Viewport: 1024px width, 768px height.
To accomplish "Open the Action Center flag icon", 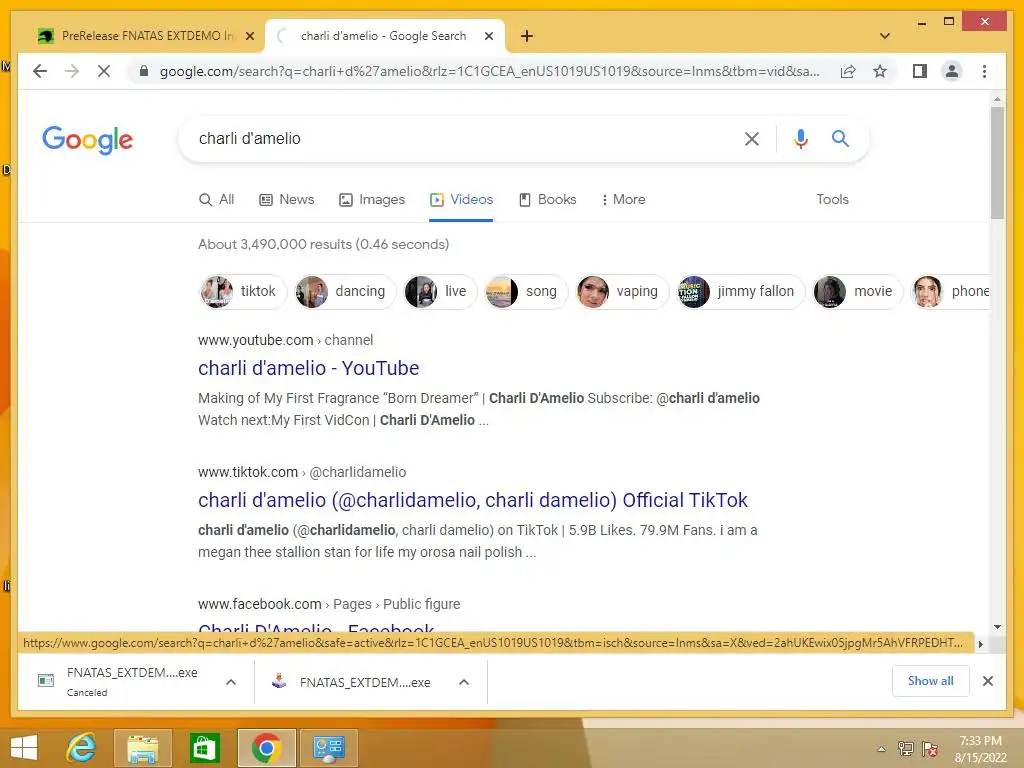I will click(930, 749).
